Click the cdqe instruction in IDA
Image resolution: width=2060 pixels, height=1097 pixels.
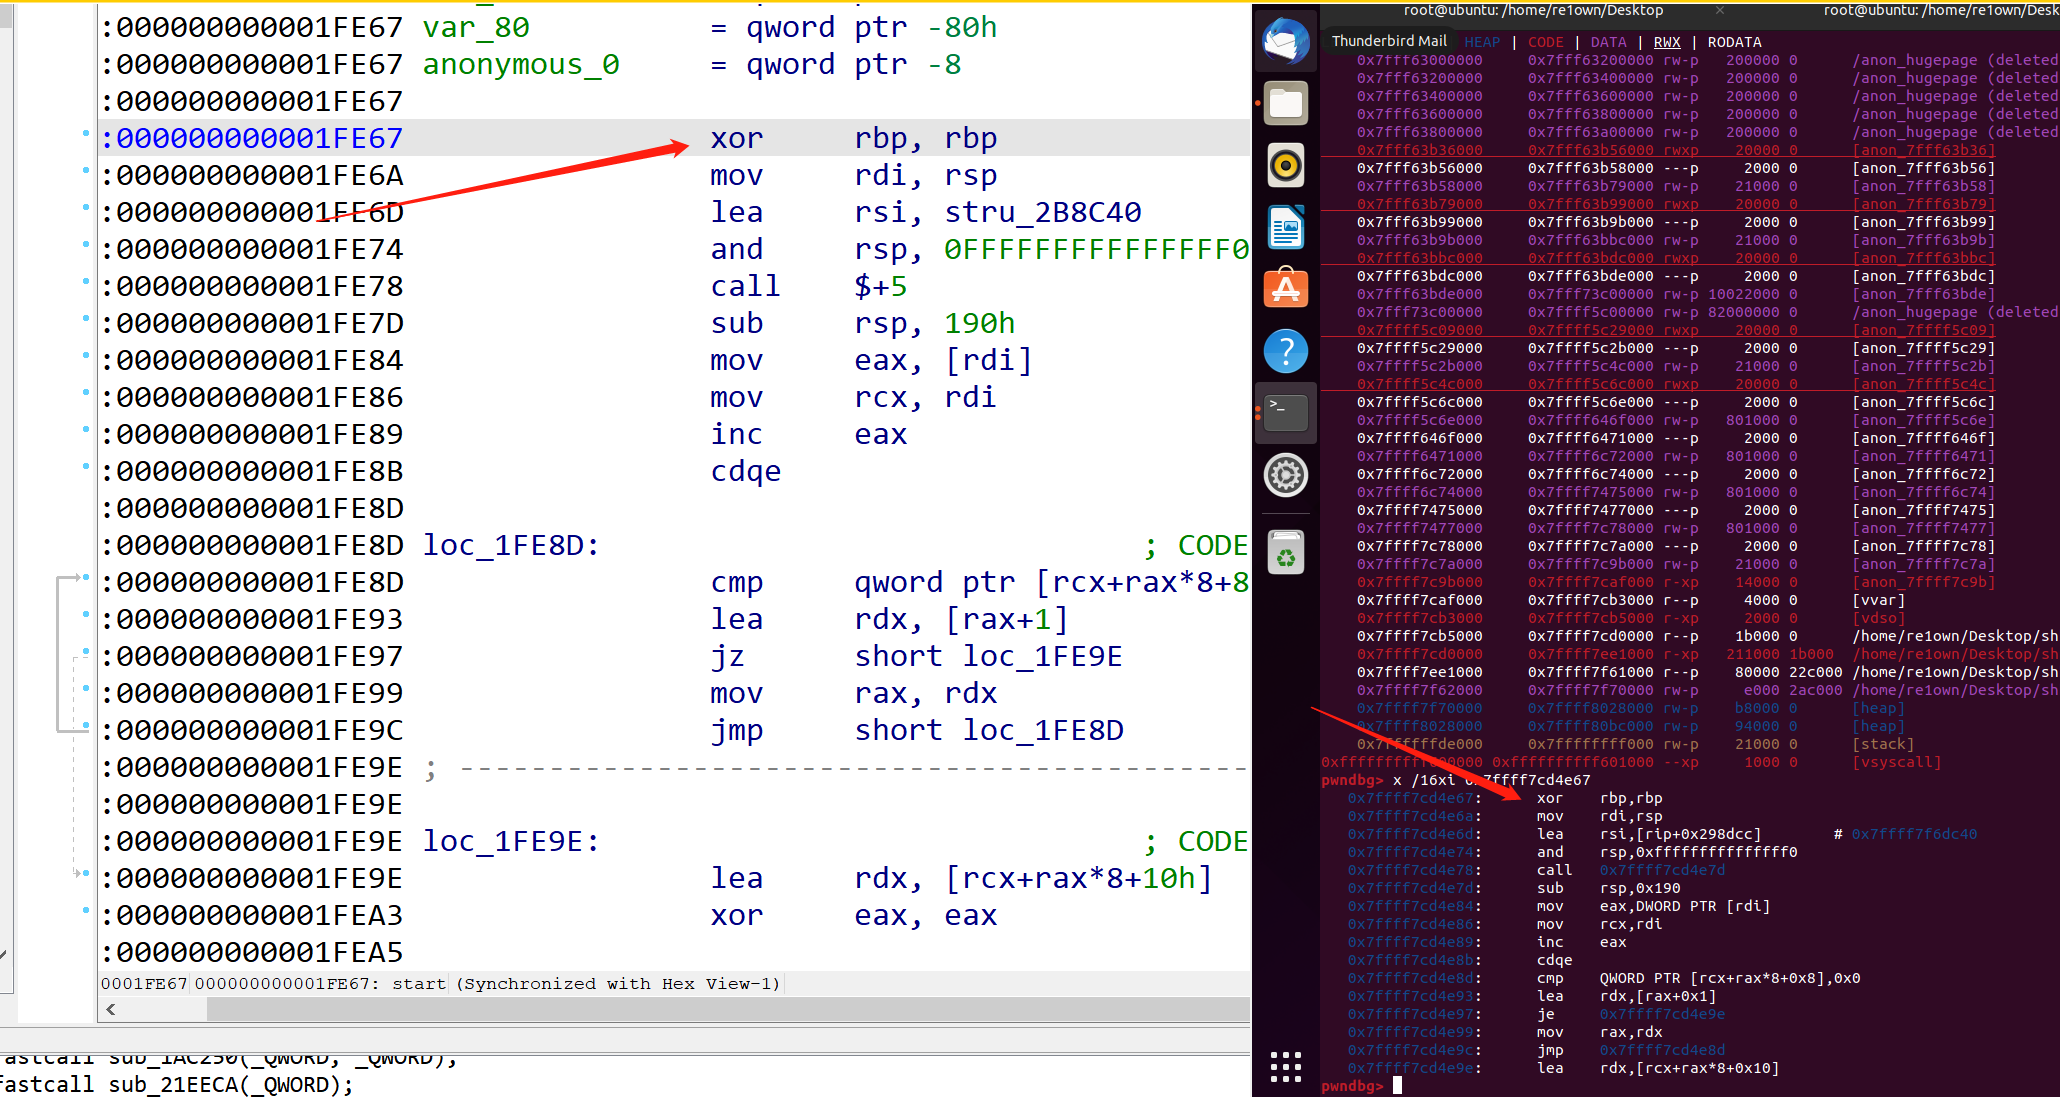[746, 471]
